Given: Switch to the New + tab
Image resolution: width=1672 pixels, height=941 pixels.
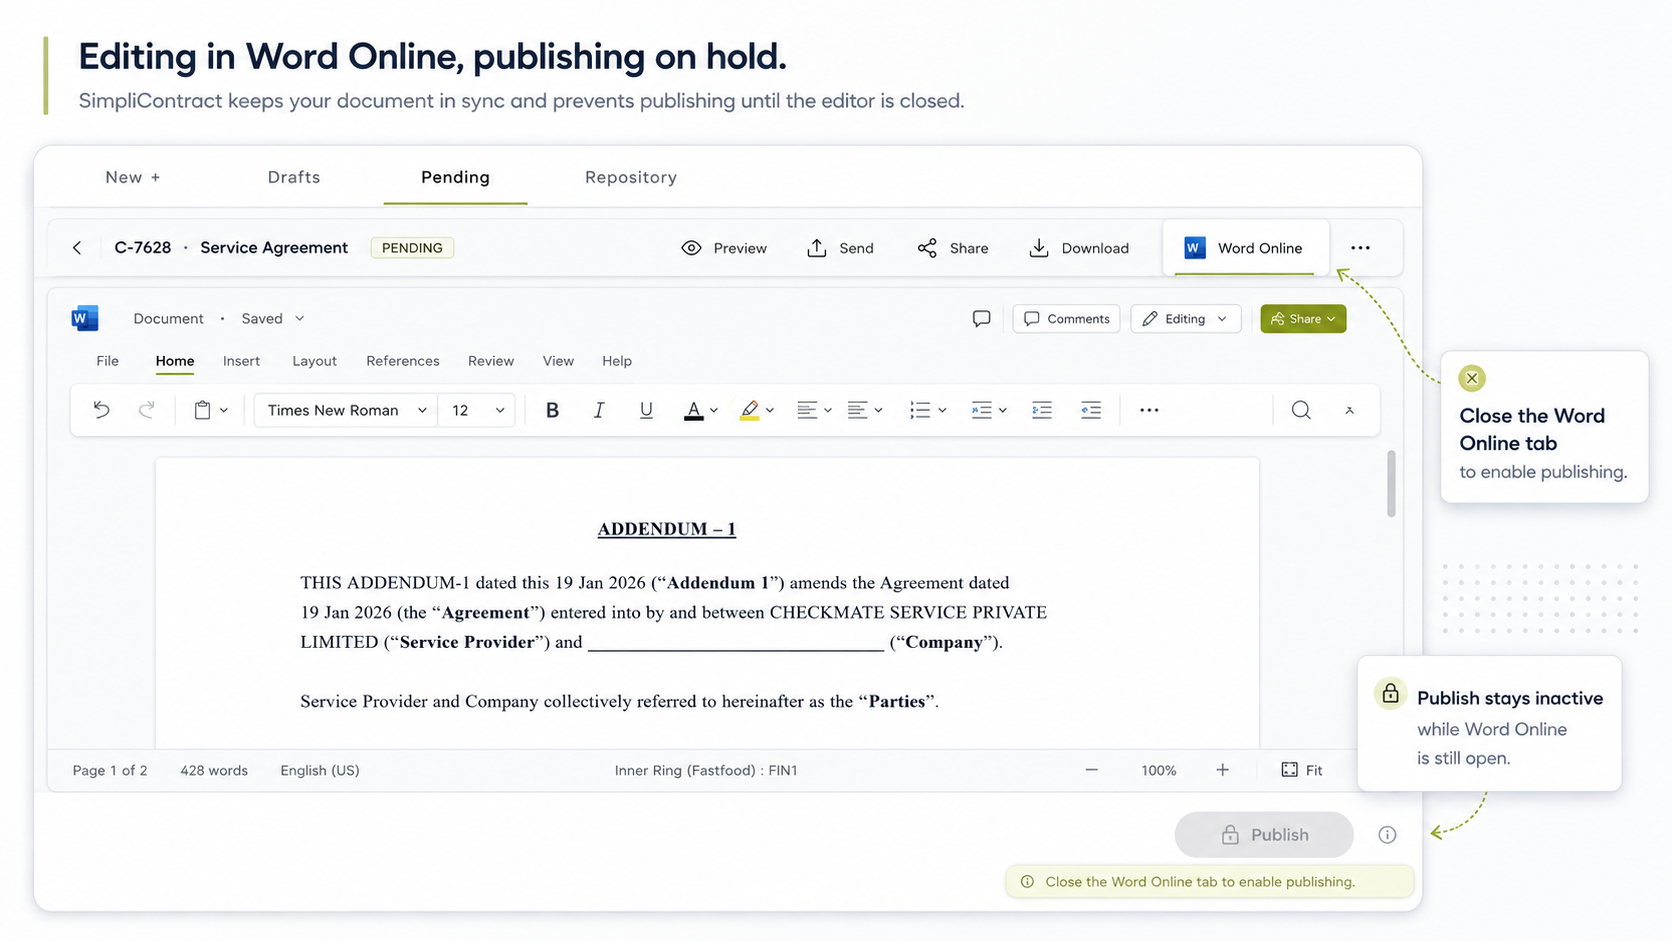Looking at the screenshot, I should [x=133, y=177].
